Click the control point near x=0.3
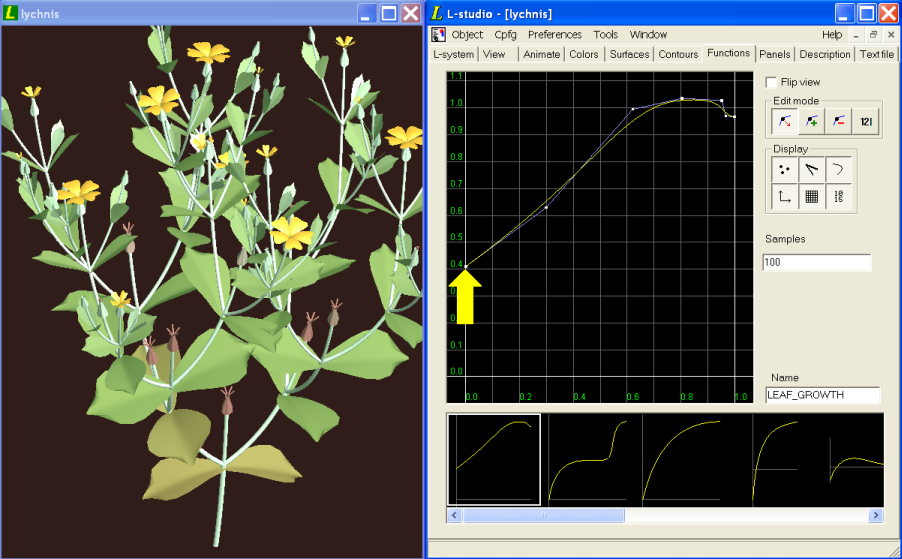This screenshot has width=902, height=559. tap(546, 207)
